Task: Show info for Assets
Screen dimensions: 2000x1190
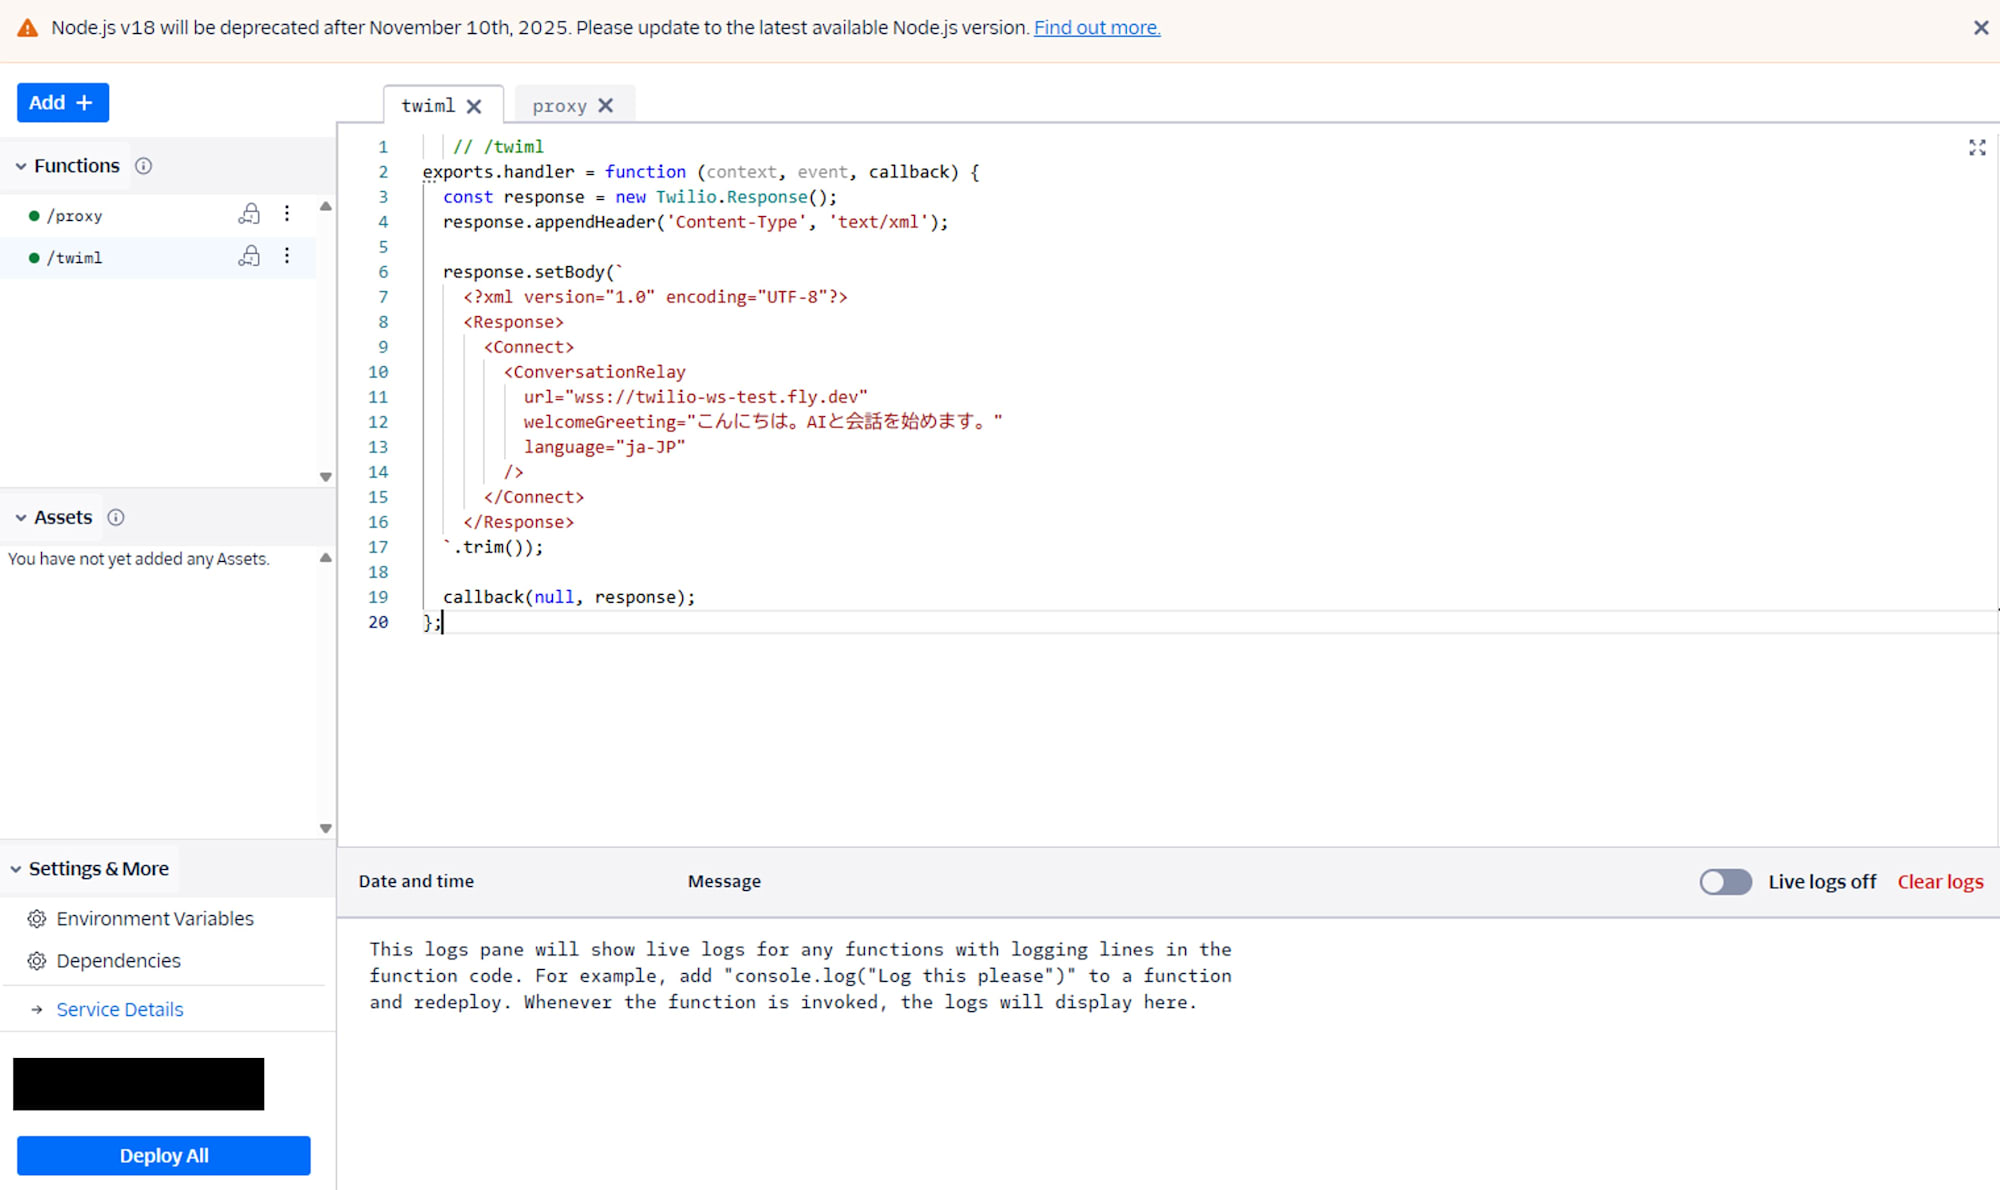Action: (116, 517)
